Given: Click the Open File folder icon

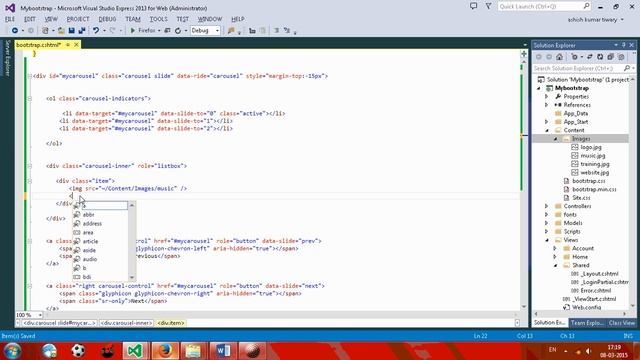Looking at the screenshot, I should point(61,31).
